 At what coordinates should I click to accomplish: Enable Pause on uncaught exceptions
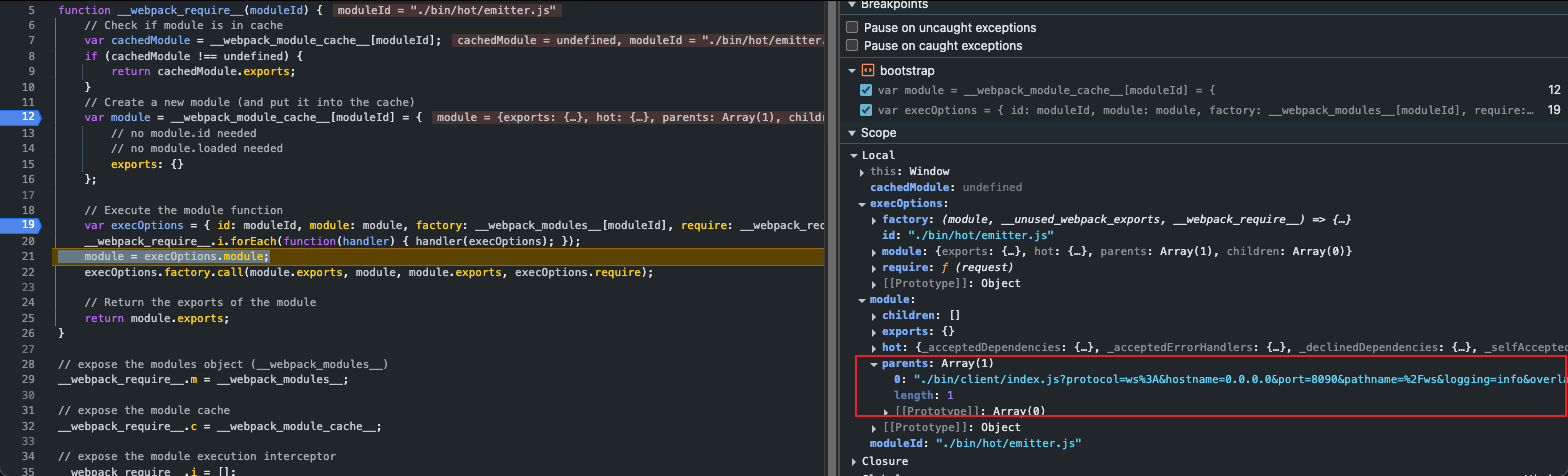coord(852,28)
